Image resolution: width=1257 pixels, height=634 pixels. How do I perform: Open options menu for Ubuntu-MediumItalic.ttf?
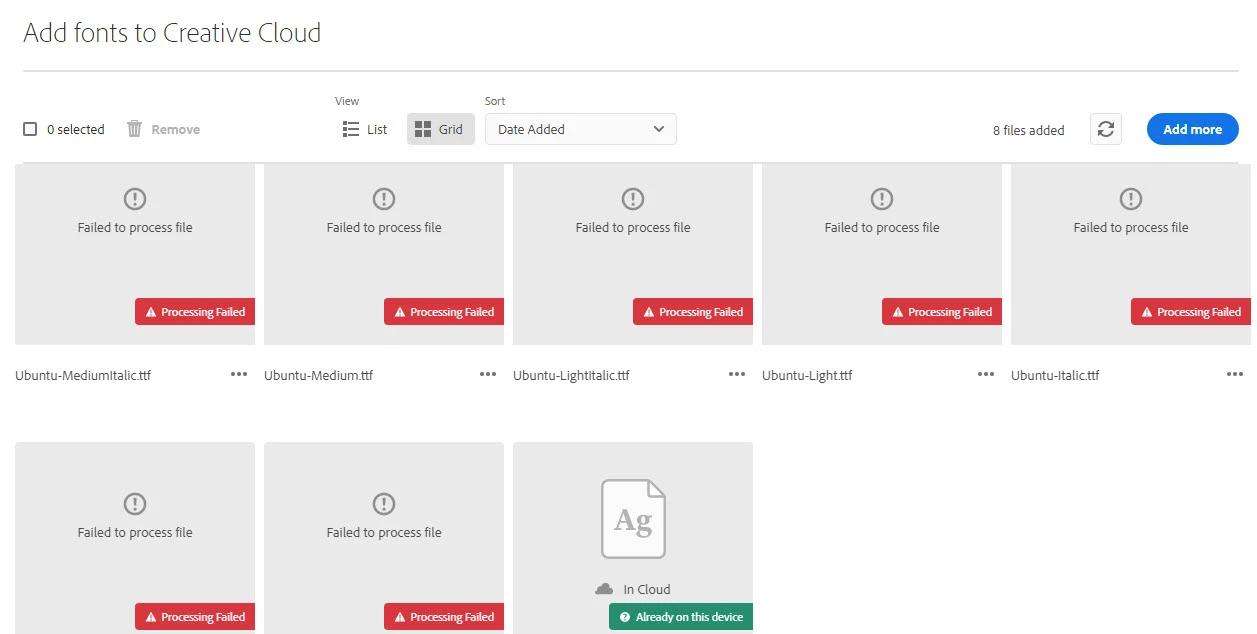click(x=239, y=374)
